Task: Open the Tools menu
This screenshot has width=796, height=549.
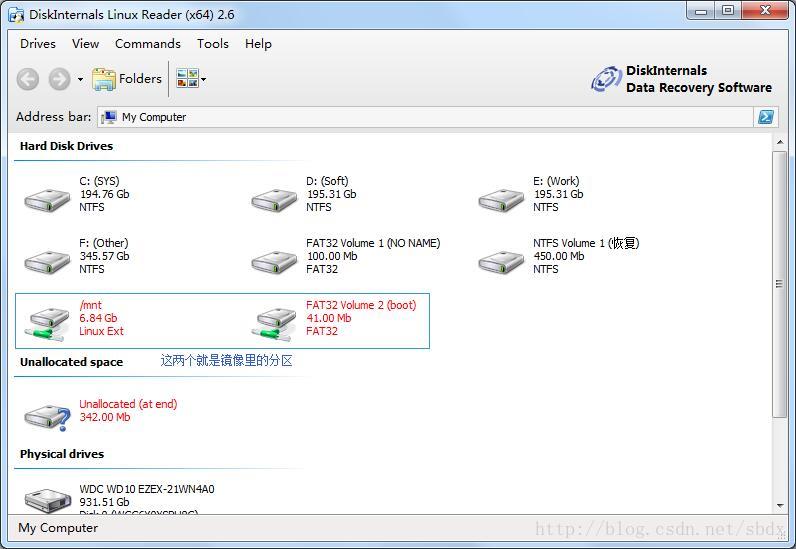Action: [x=213, y=44]
